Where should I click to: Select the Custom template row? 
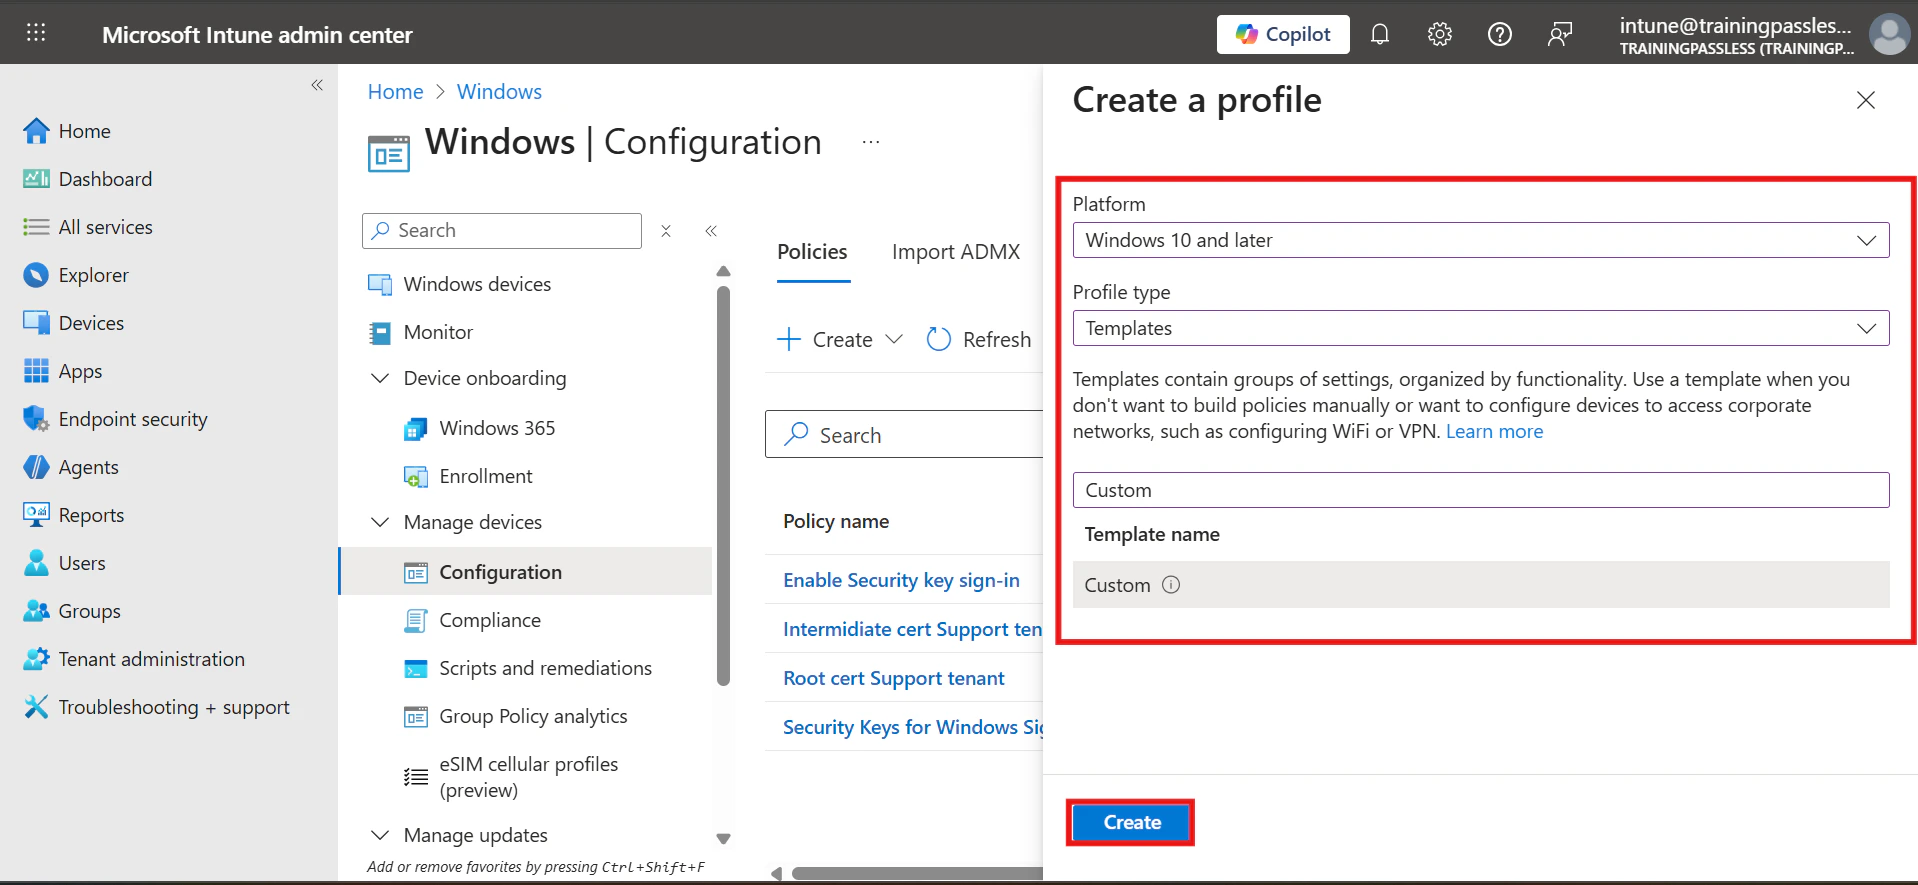coord(1481,585)
